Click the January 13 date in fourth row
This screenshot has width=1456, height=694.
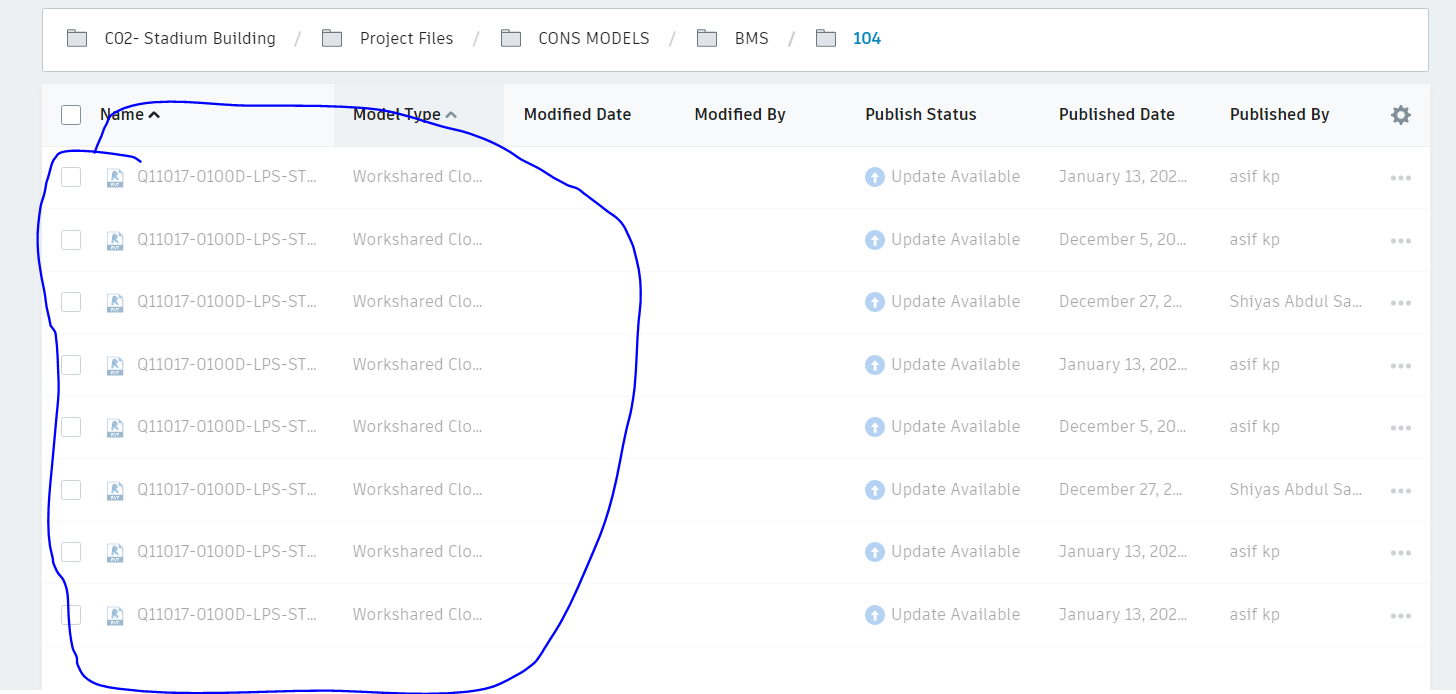[1124, 365]
